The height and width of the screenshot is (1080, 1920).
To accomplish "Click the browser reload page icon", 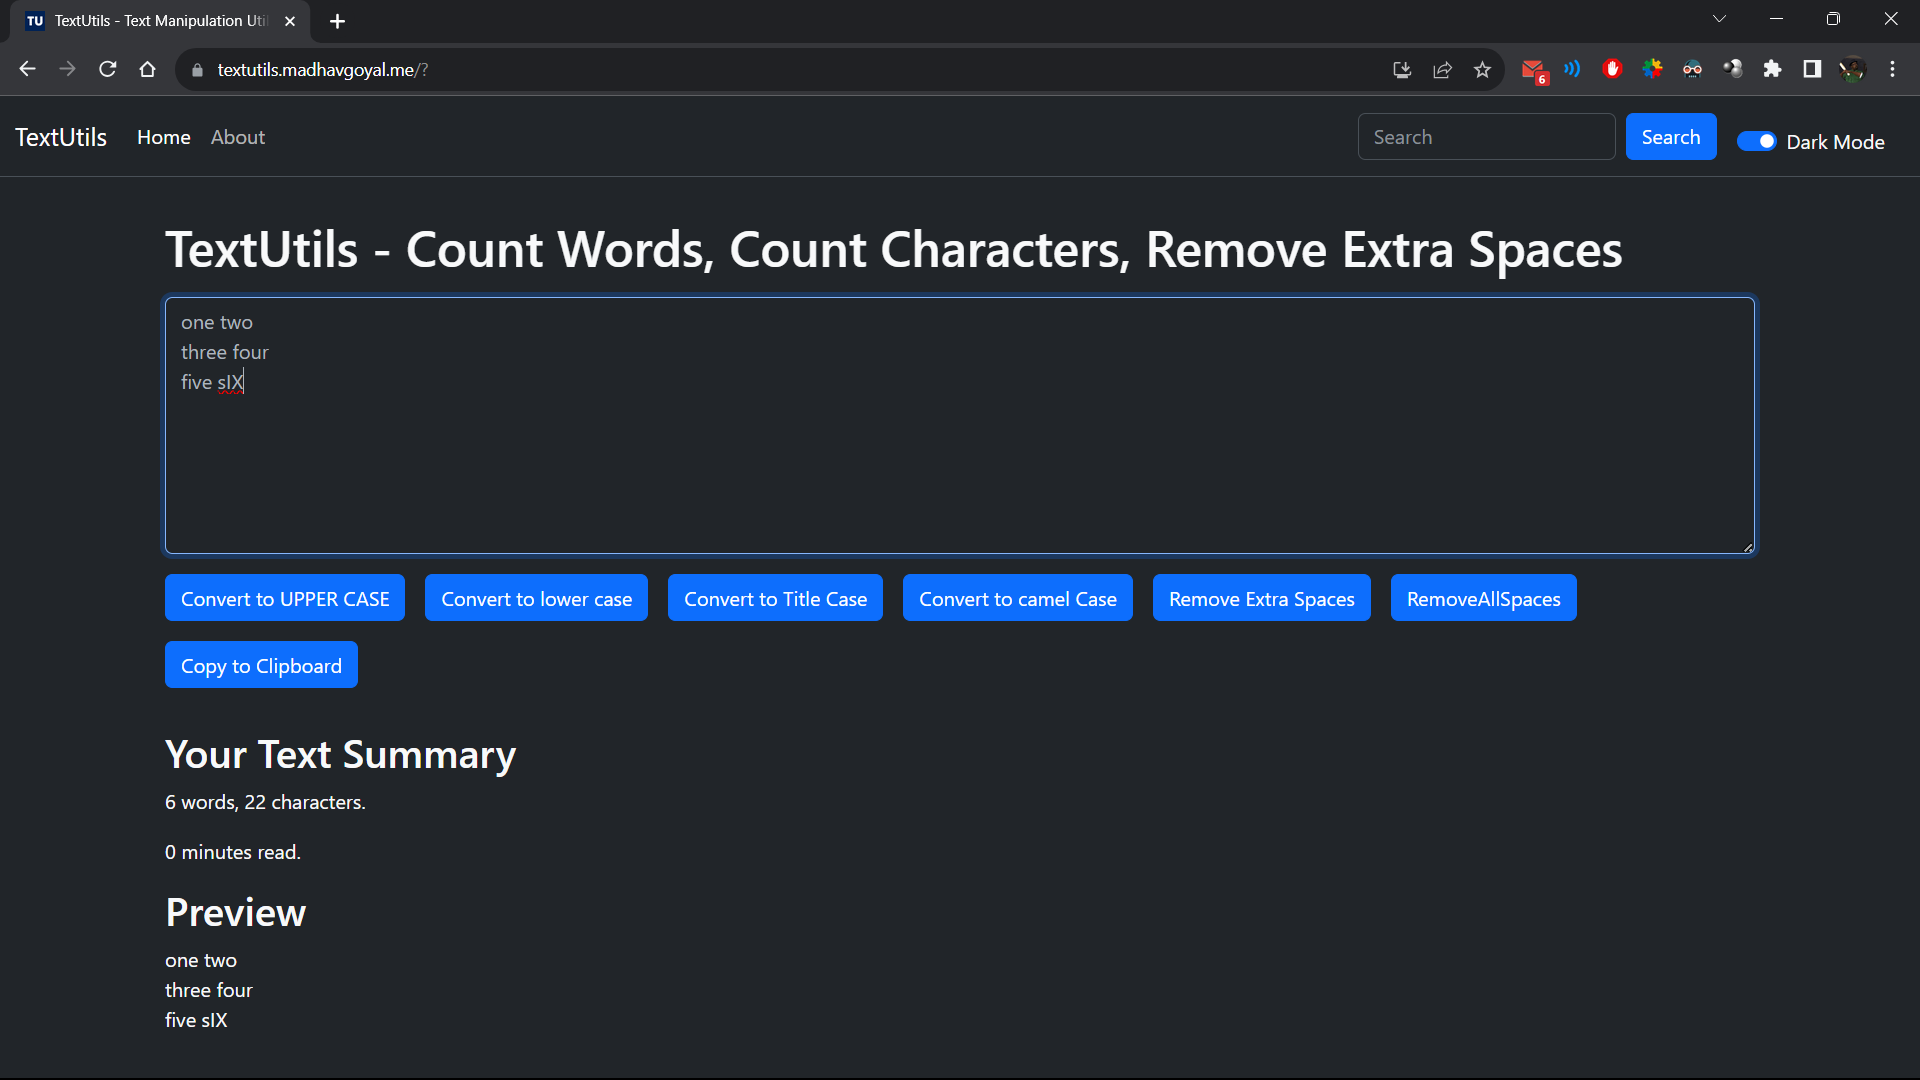I will coord(108,69).
